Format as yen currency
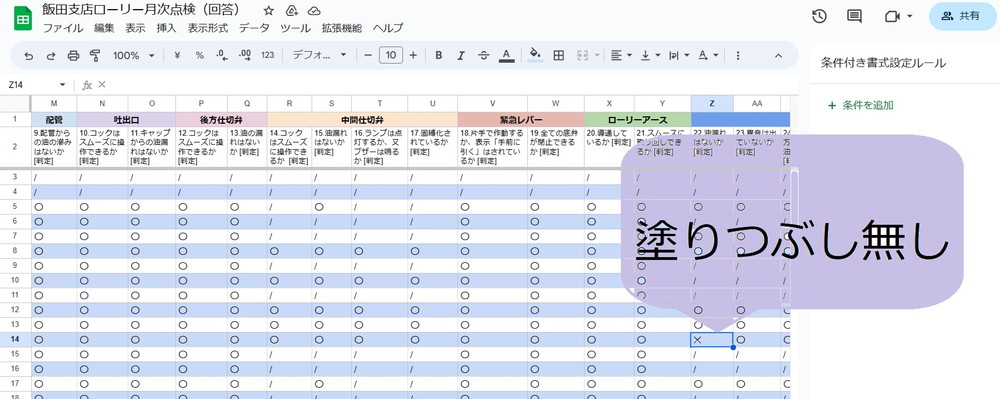This screenshot has width=1000, height=399. pyautogui.click(x=177, y=55)
